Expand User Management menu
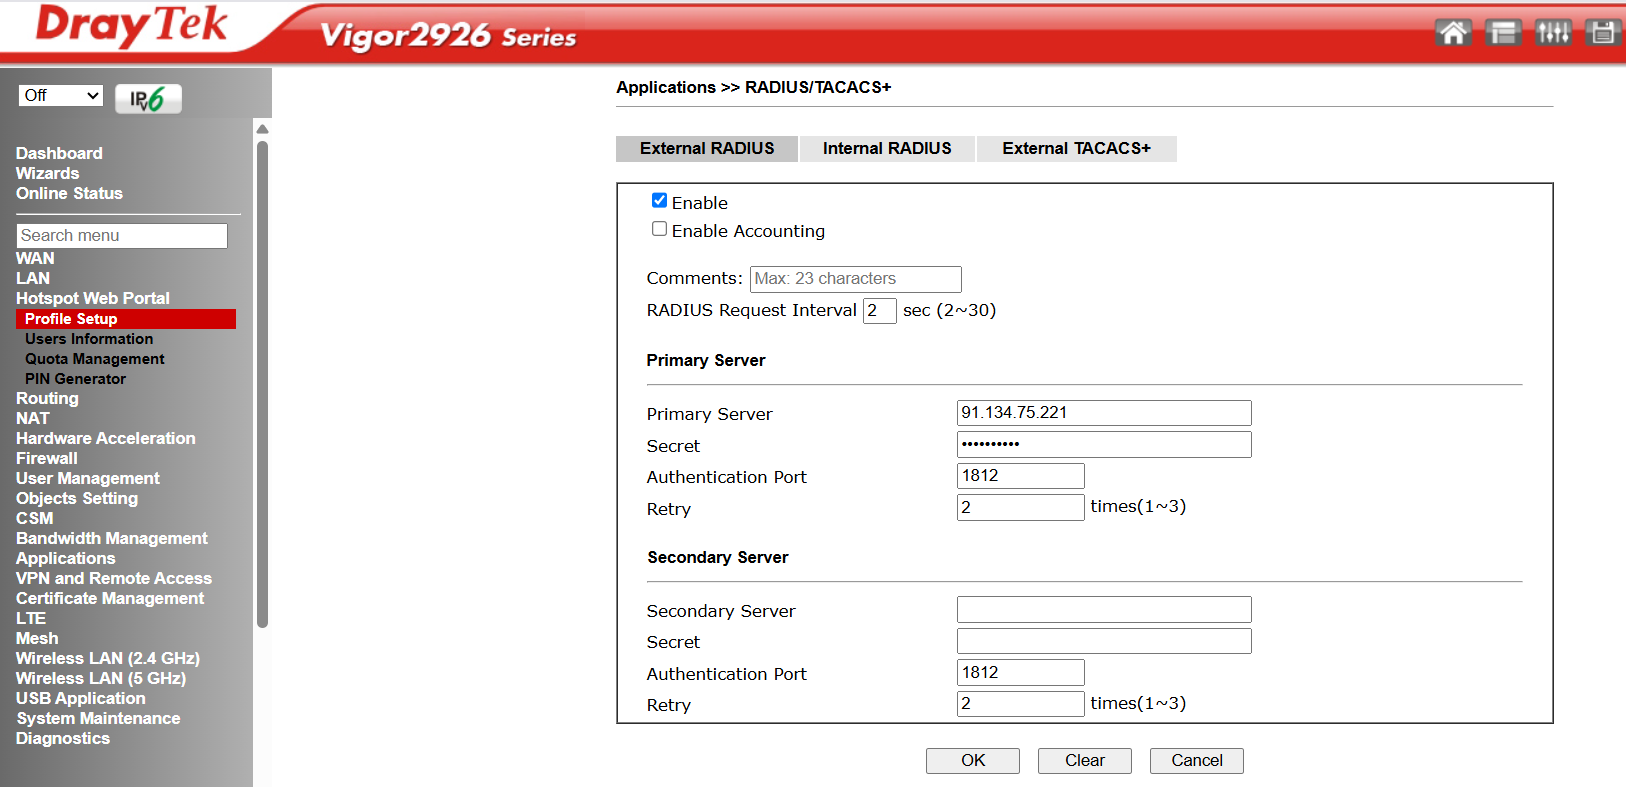Screen dimensions: 1626x787 coord(88,478)
